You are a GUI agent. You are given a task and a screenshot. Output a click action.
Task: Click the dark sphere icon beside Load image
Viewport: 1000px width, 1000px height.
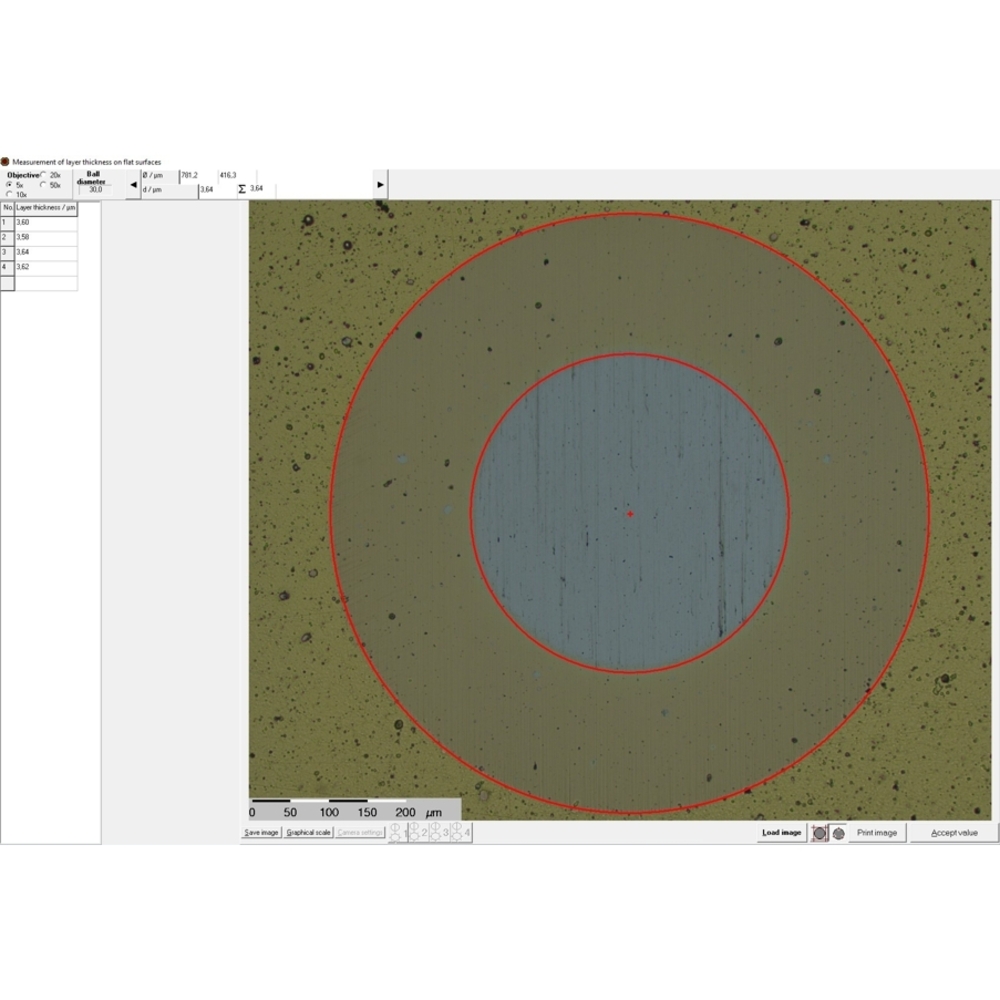pos(820,832)
